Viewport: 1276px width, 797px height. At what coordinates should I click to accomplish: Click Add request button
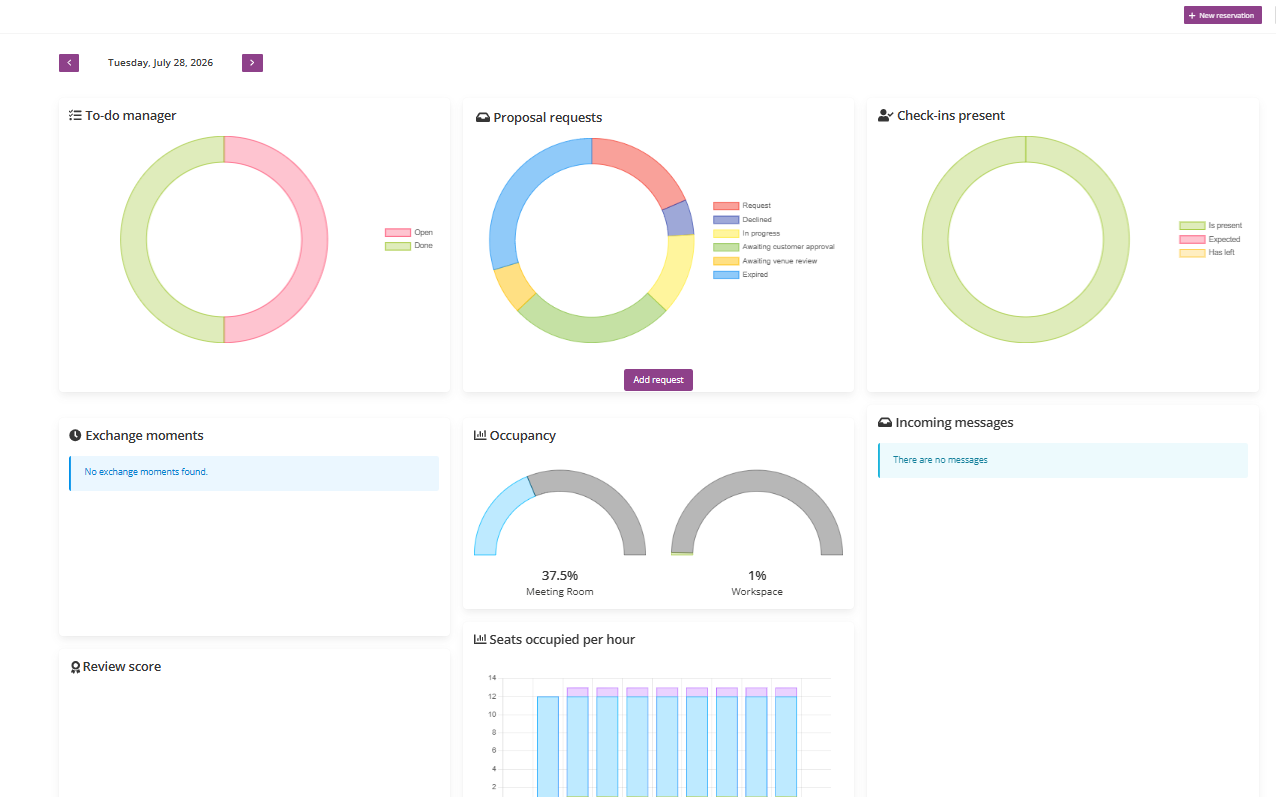point(658,380)
